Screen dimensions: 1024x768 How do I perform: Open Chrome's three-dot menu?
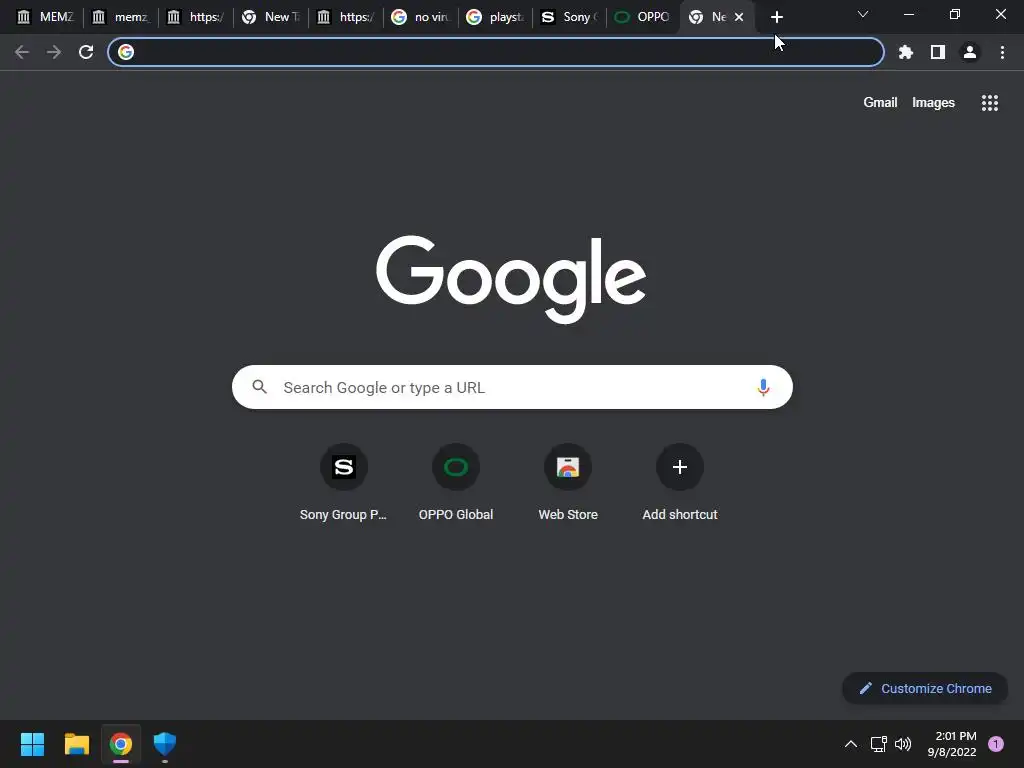coord(1002,52)
